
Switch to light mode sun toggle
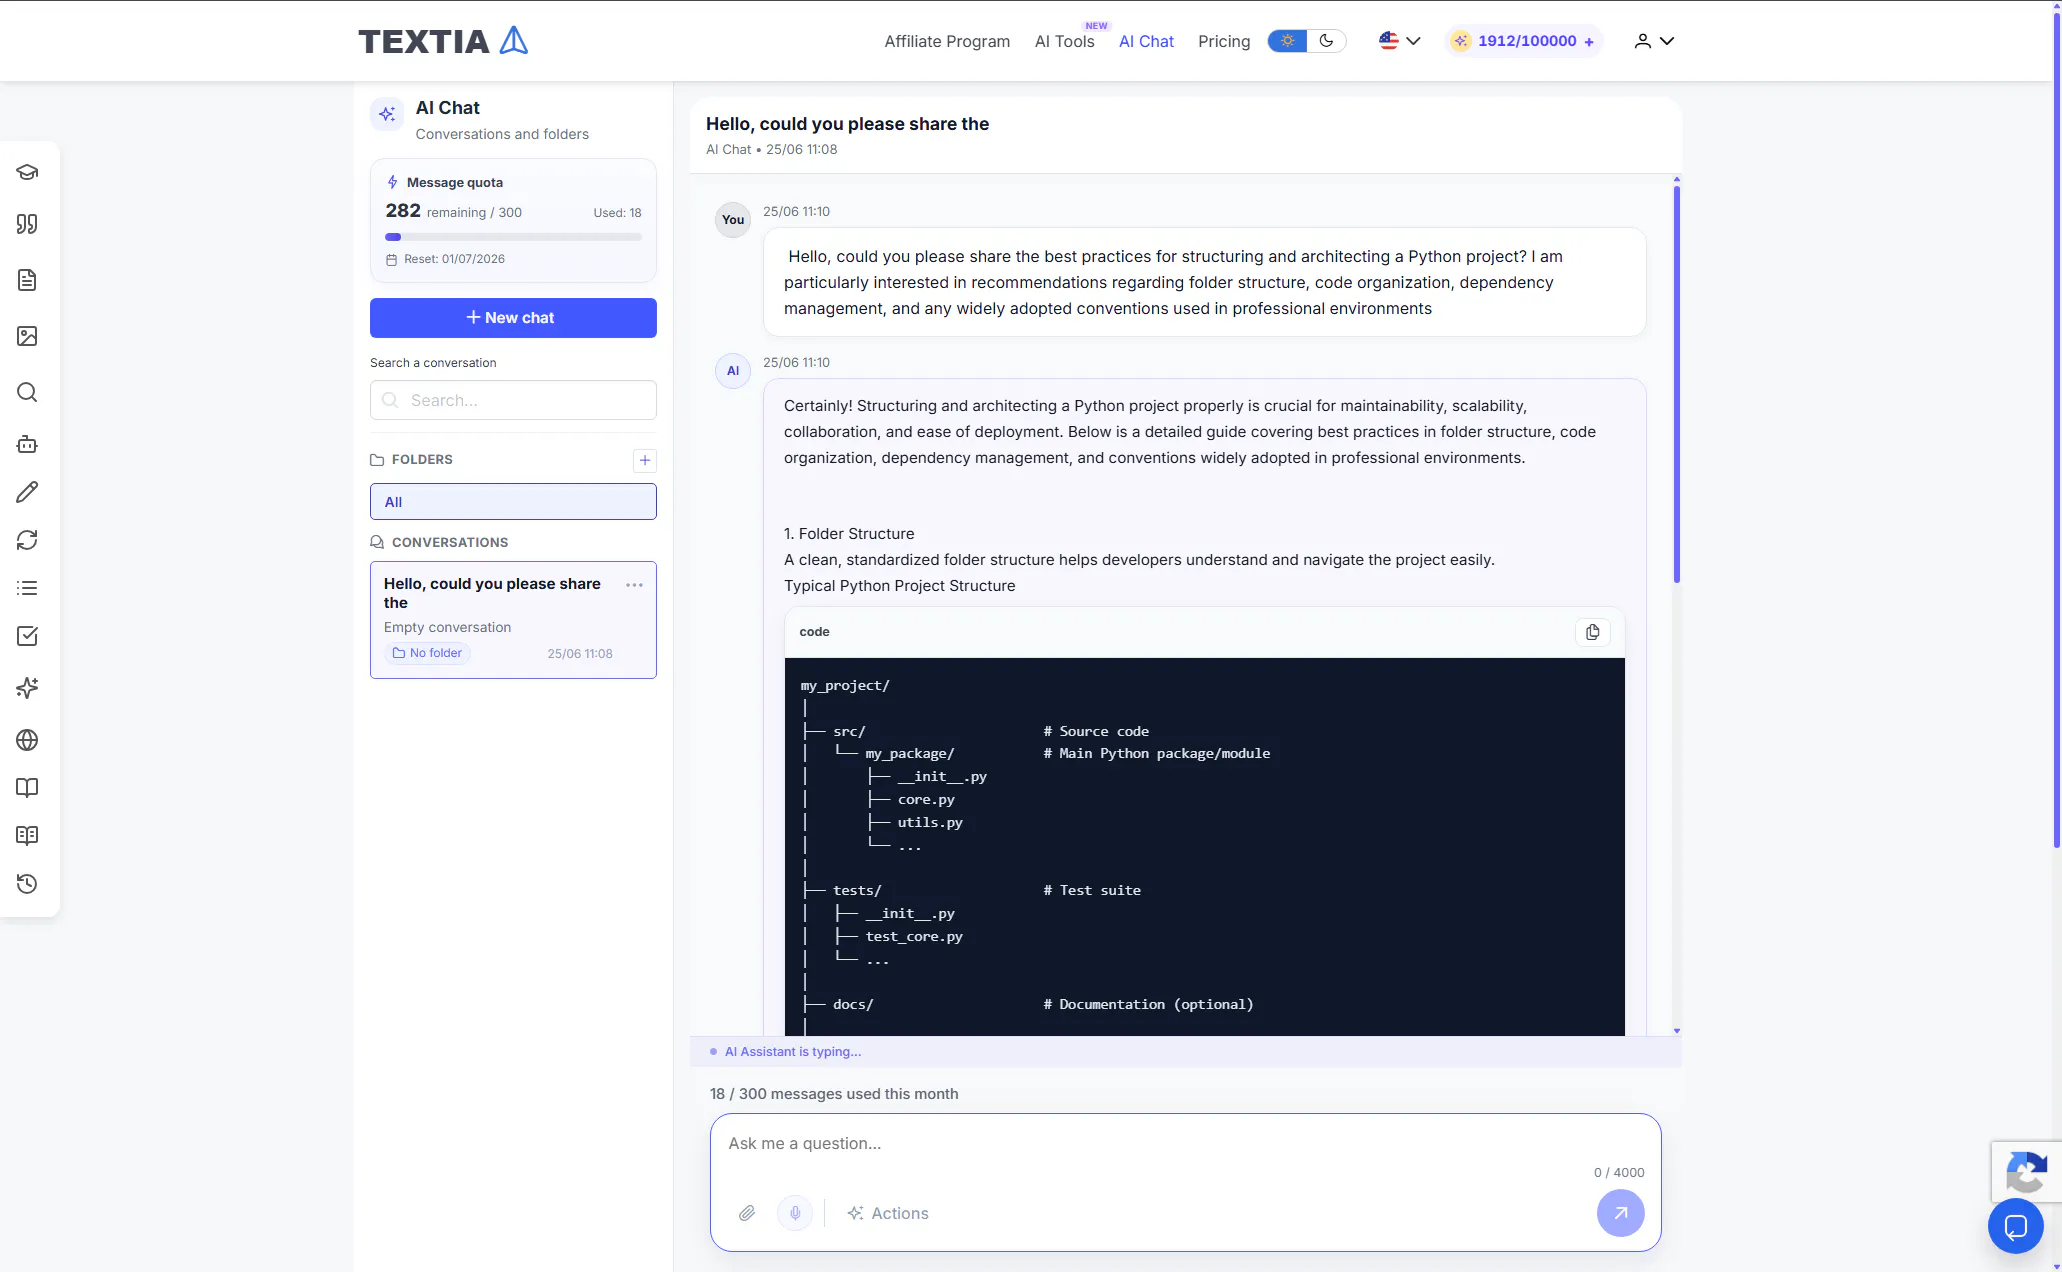[x=1287, y=41]
